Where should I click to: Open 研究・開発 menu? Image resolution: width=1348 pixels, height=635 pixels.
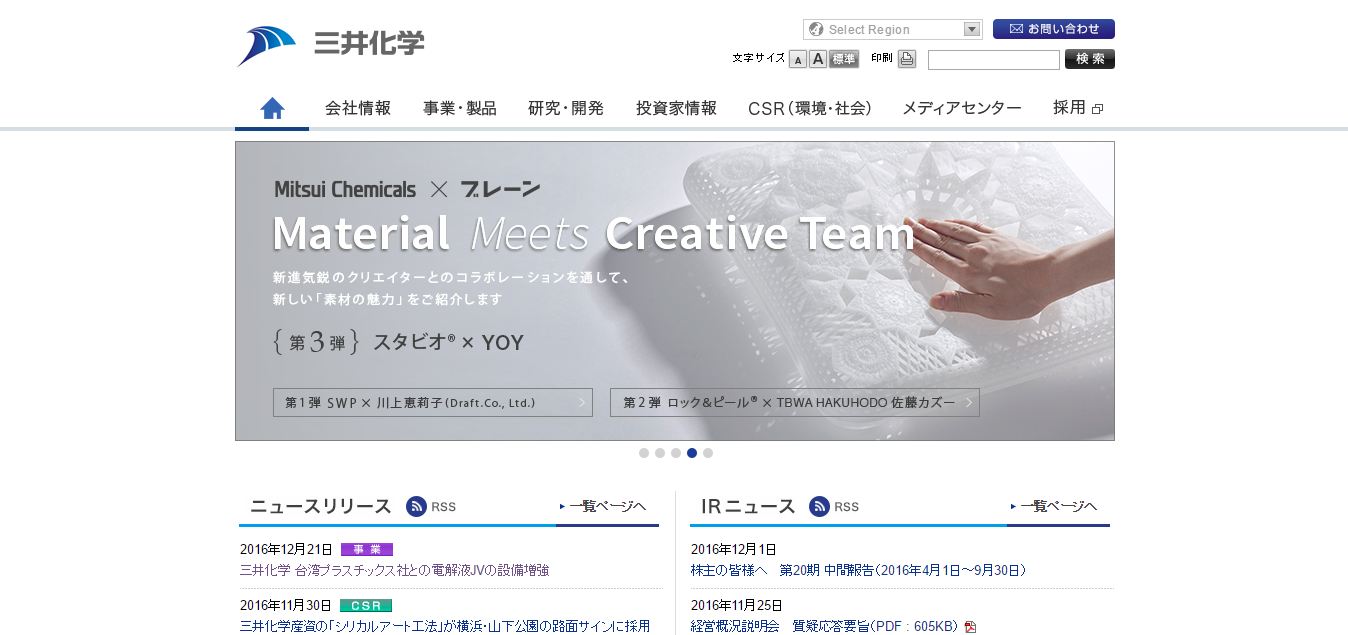click(566, 108)
